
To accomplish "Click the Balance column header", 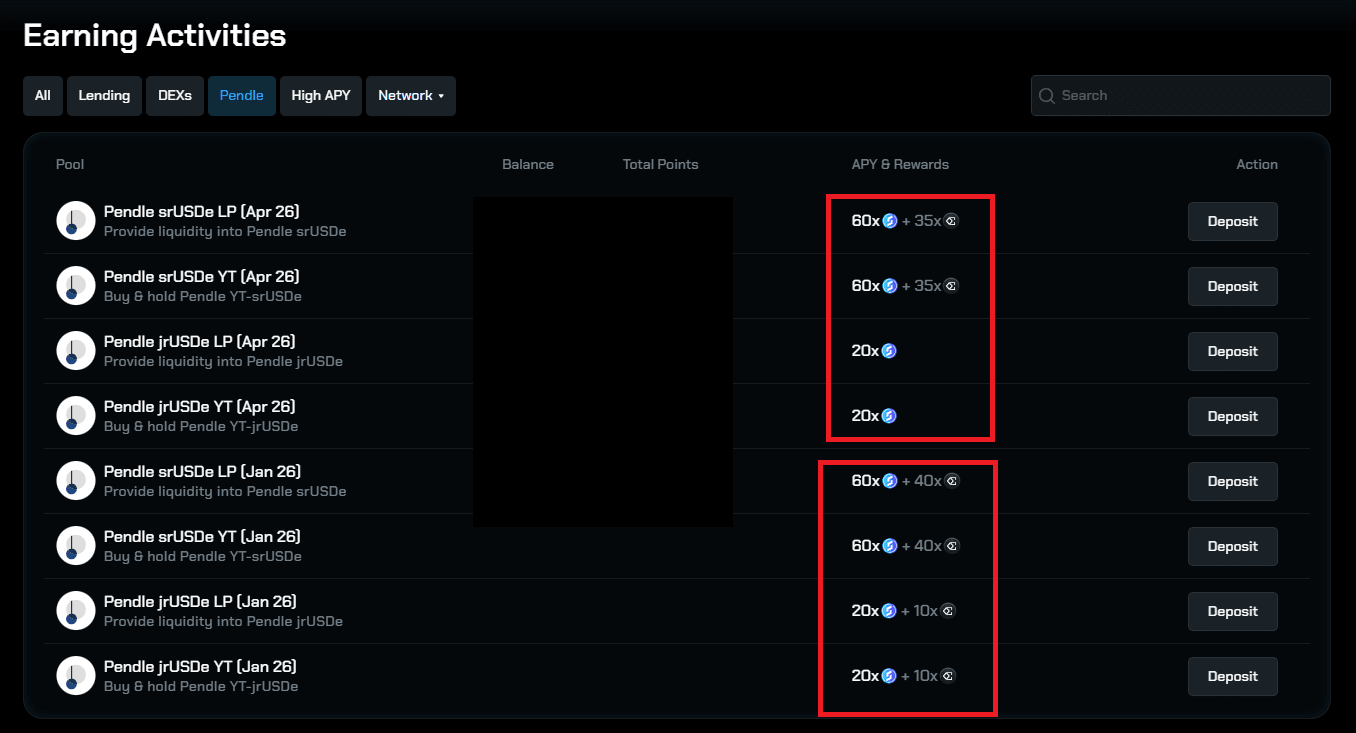I will 528,164.
